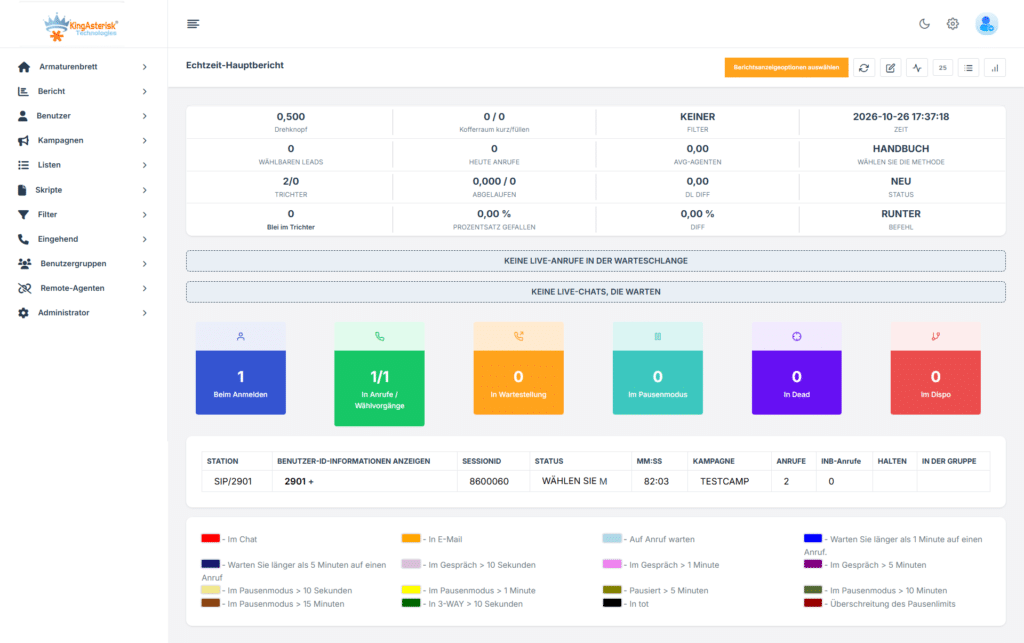Image resolution: width=1024 pixels, height=643 pixels.
Task: Expand the Listen chevron
Action: [x=144, y=165]
